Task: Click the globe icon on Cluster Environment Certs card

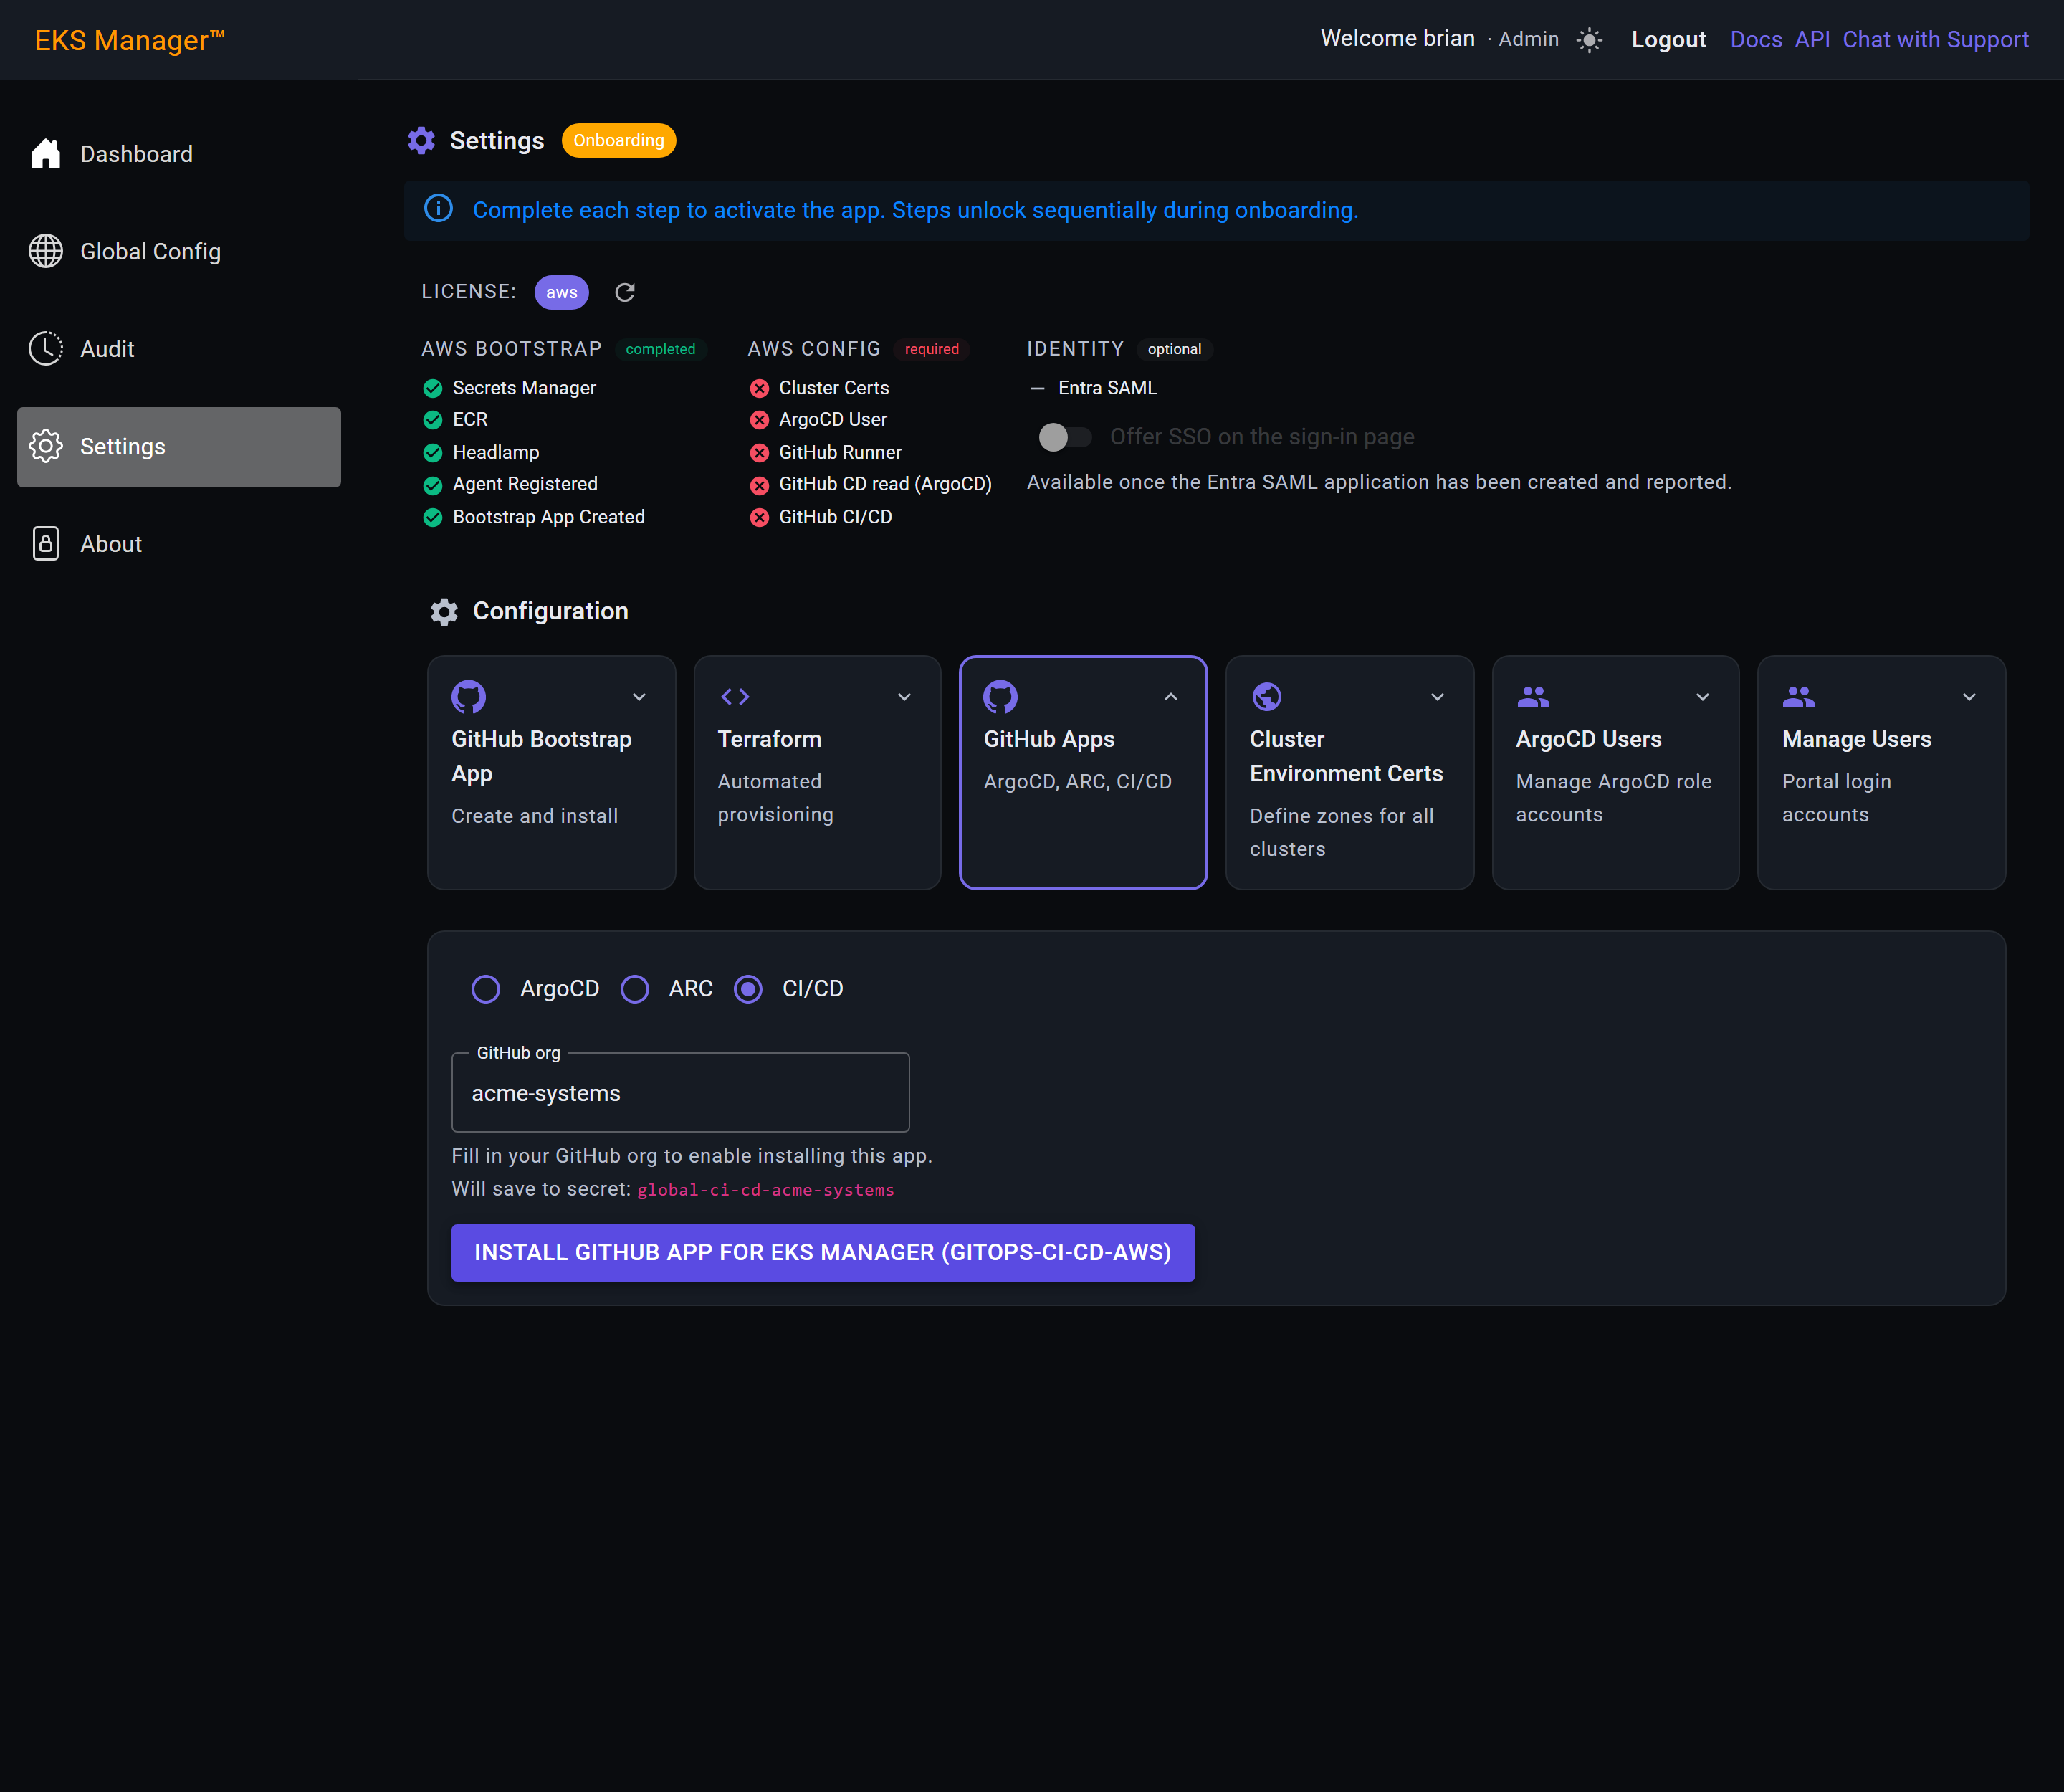Action: click(x=1267, y=696)
